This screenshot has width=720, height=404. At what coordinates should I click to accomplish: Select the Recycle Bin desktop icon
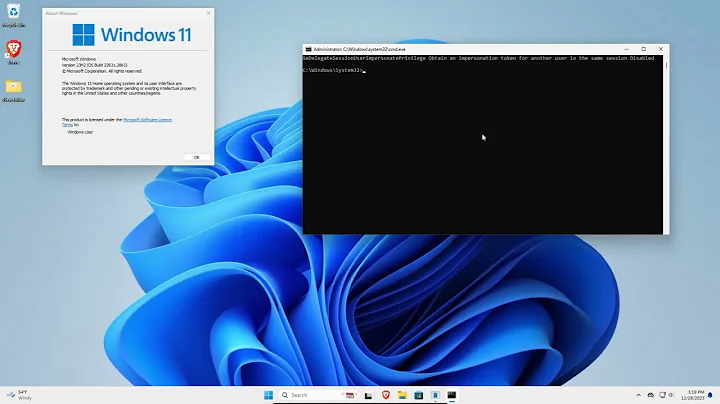pyautogui.click(x=13, y=15)
